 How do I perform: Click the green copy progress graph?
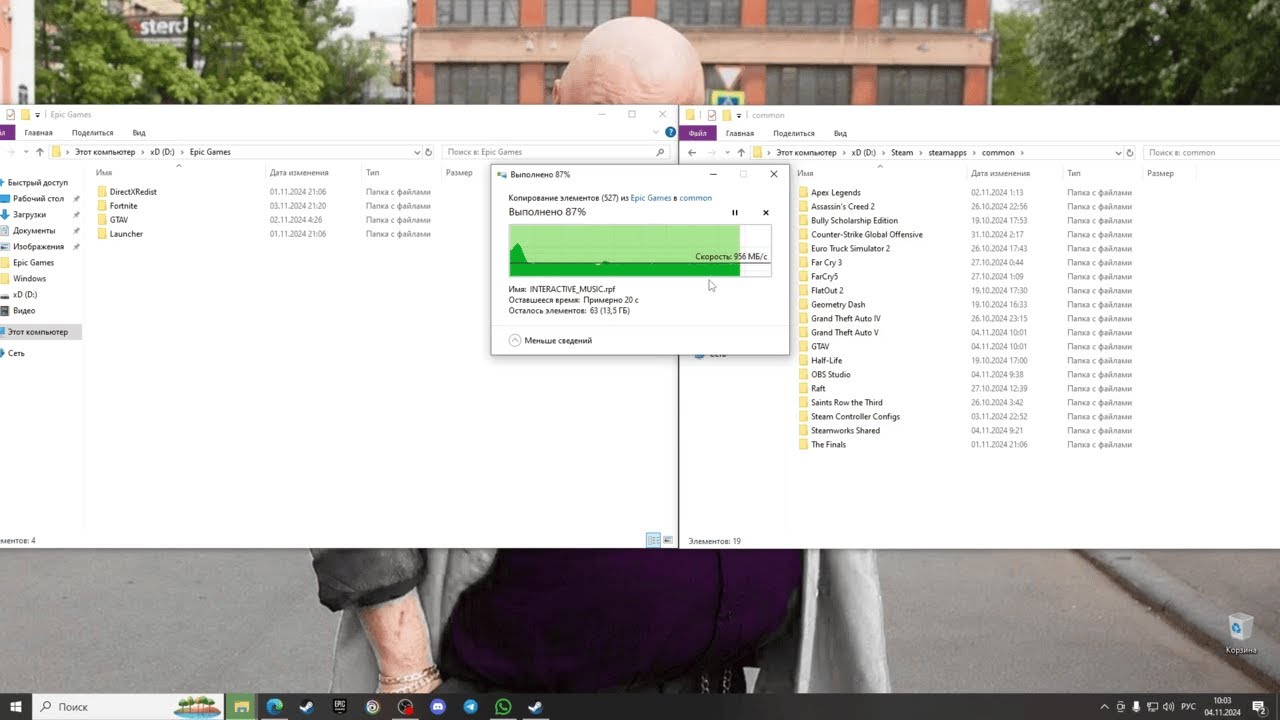click(640, 250)
